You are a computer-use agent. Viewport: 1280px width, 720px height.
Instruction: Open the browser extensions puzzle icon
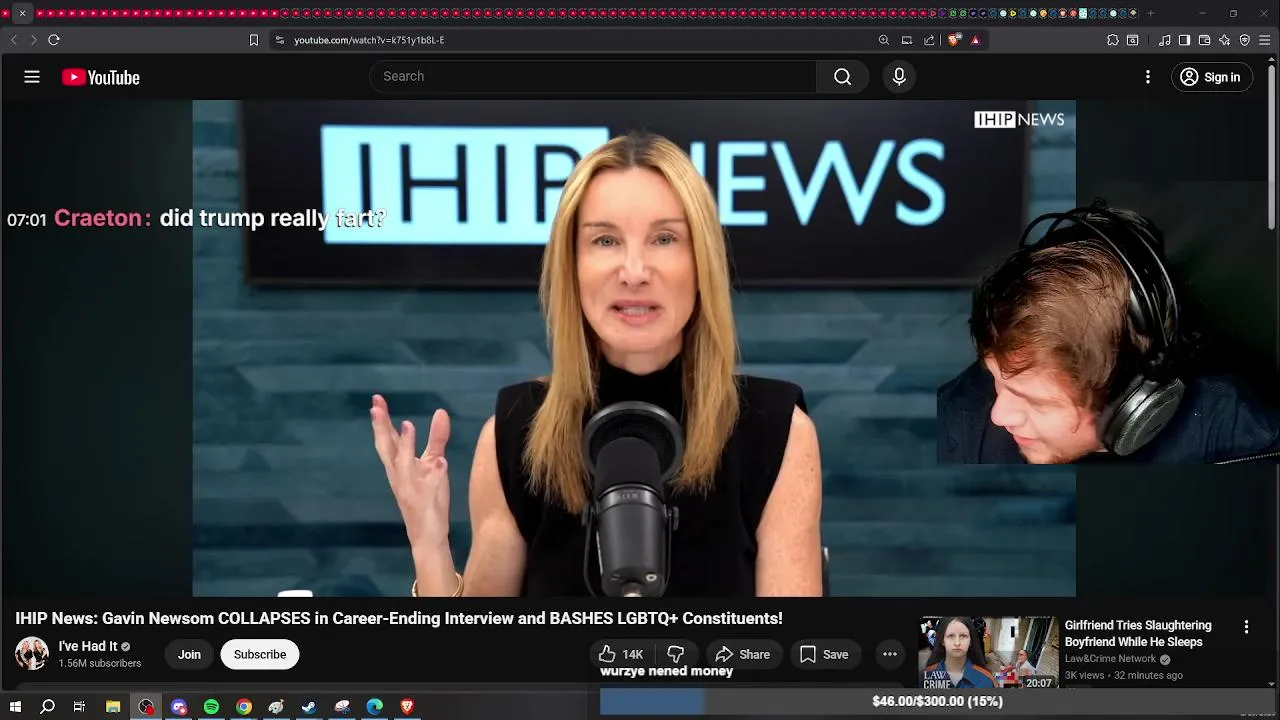point(1113,40)
